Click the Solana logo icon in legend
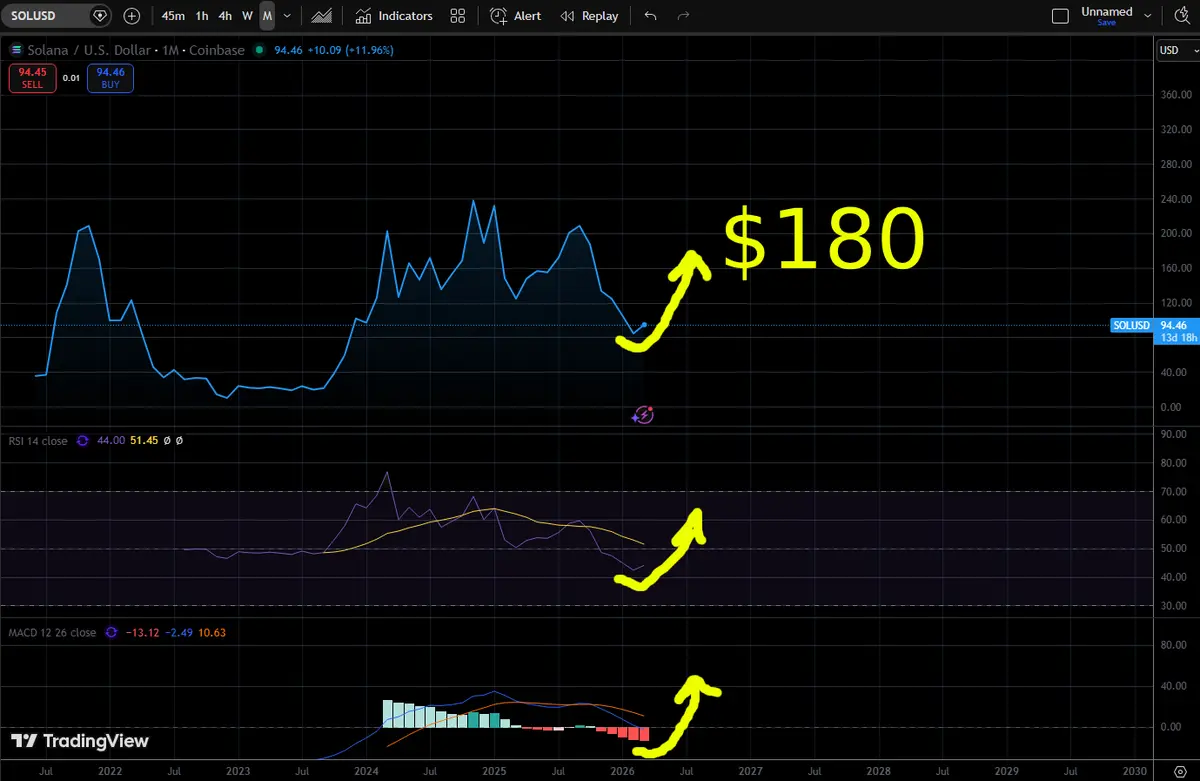The height and width of the screenshot is (781, 1200). 16,50
